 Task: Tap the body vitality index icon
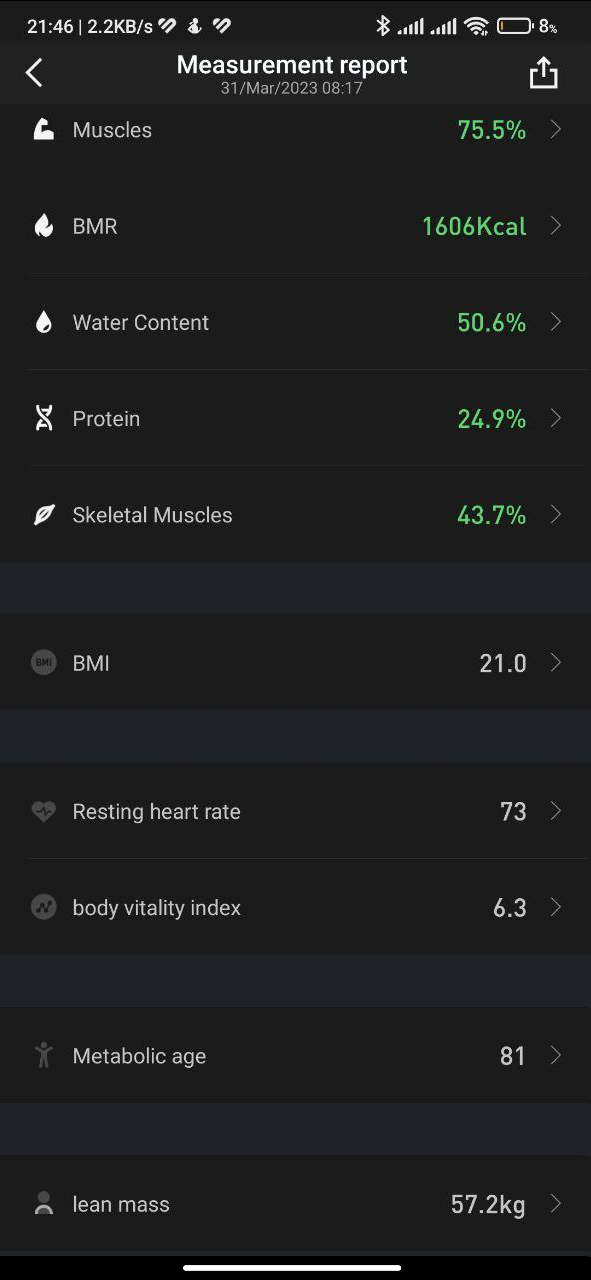click(43, 907)
